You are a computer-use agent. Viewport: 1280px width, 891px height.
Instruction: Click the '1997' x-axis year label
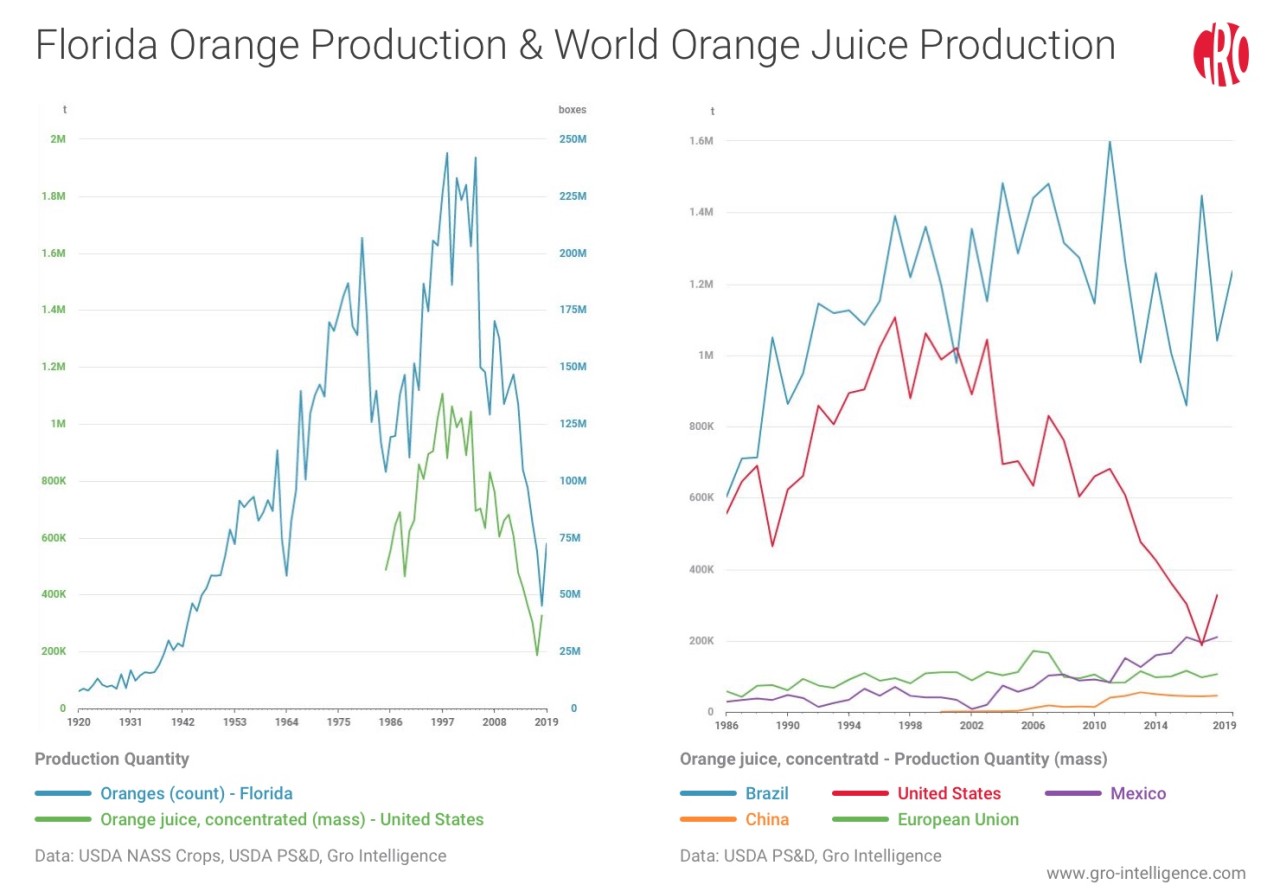(x=444, y=721)
